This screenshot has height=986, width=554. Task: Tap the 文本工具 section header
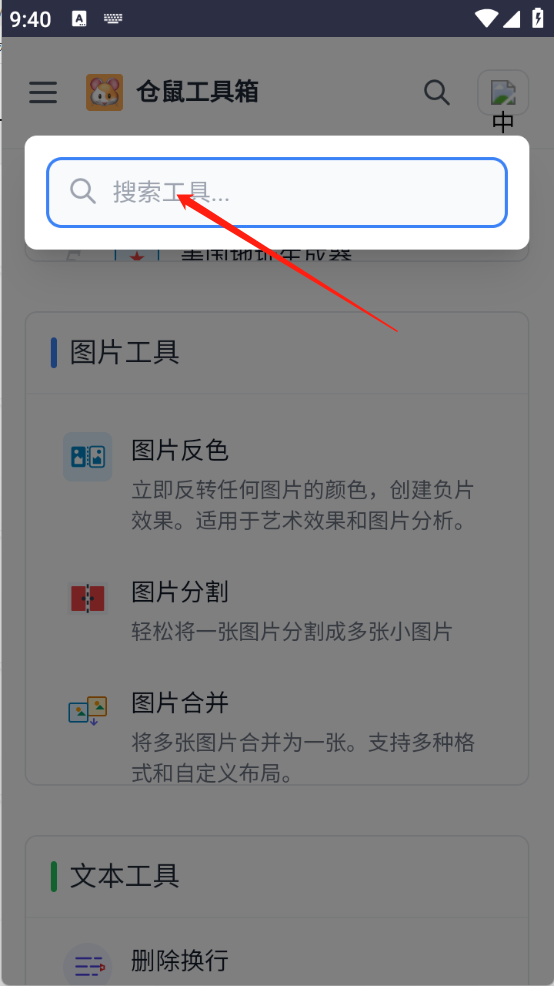click(x=125, y=876)
